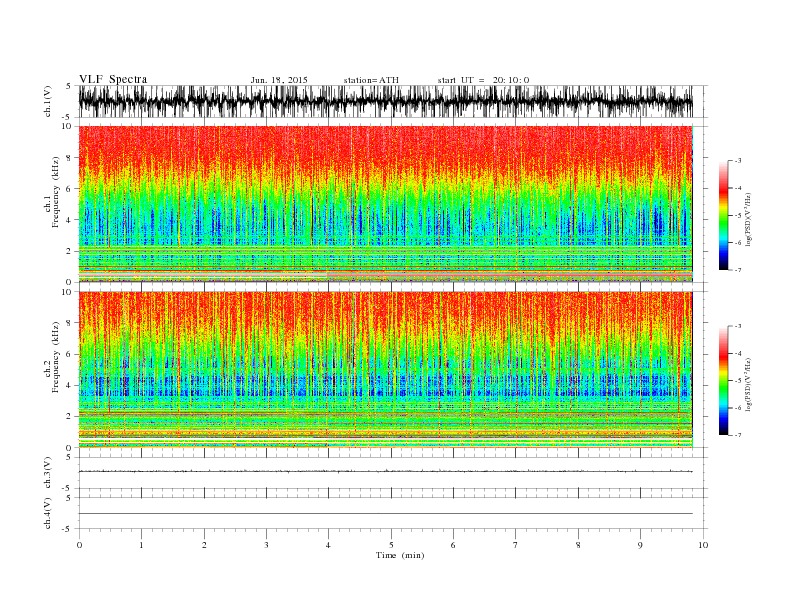Click the "ch.3(V)" axis label
This screenshot has width=792, height=612.
point(48,473)
